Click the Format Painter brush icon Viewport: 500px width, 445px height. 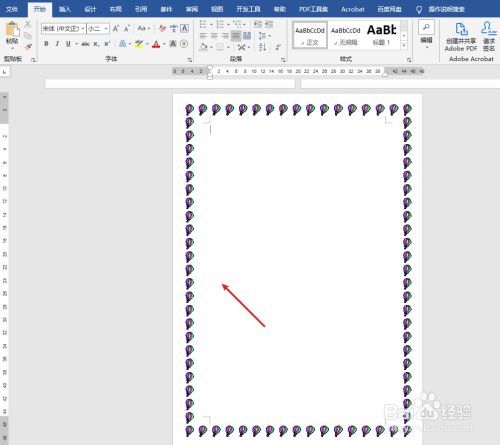pos(28,46)
